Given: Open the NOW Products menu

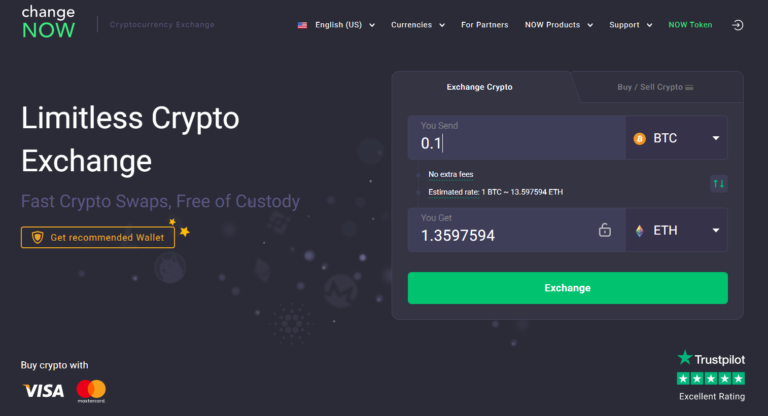Looking at the screenshot, I should (x=558, y=25).
